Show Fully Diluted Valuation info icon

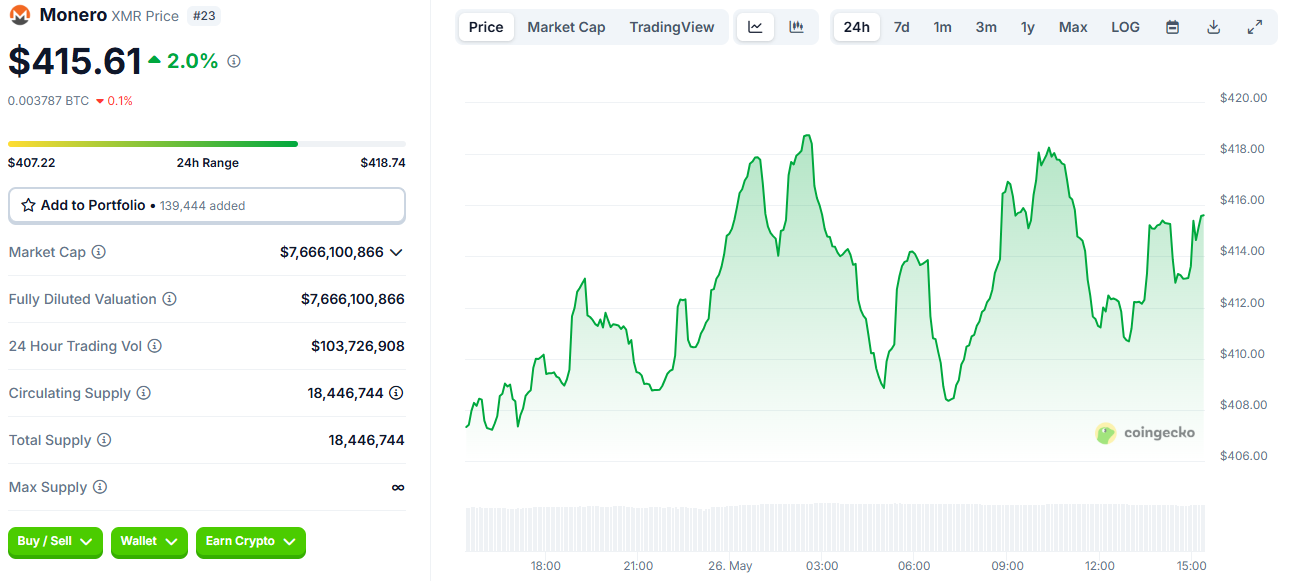click(x=169, y=299)
